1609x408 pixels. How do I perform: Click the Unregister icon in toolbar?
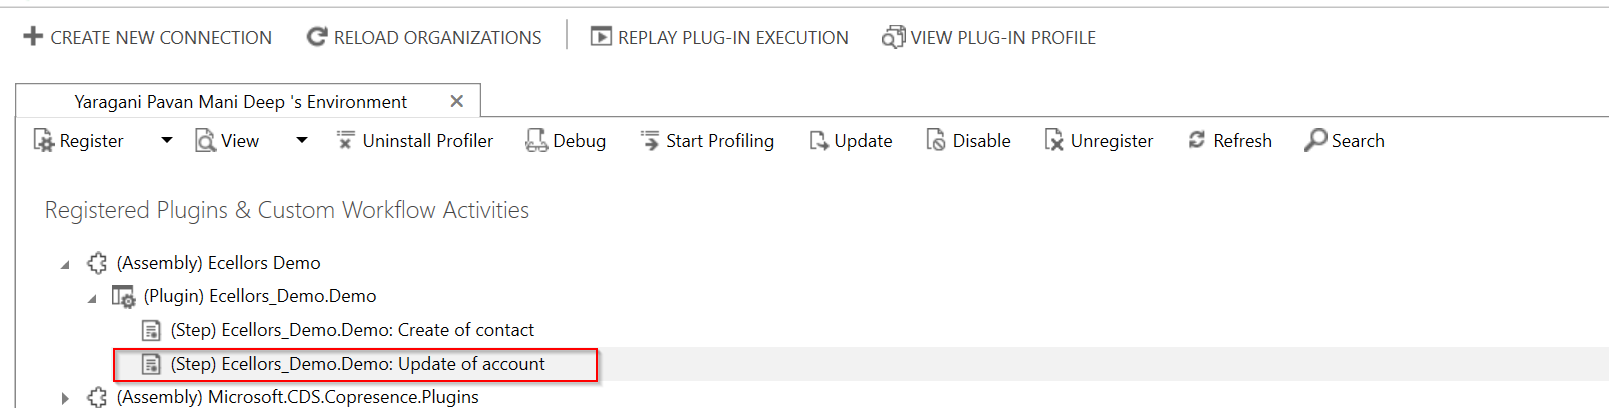tap(1054, 141)
